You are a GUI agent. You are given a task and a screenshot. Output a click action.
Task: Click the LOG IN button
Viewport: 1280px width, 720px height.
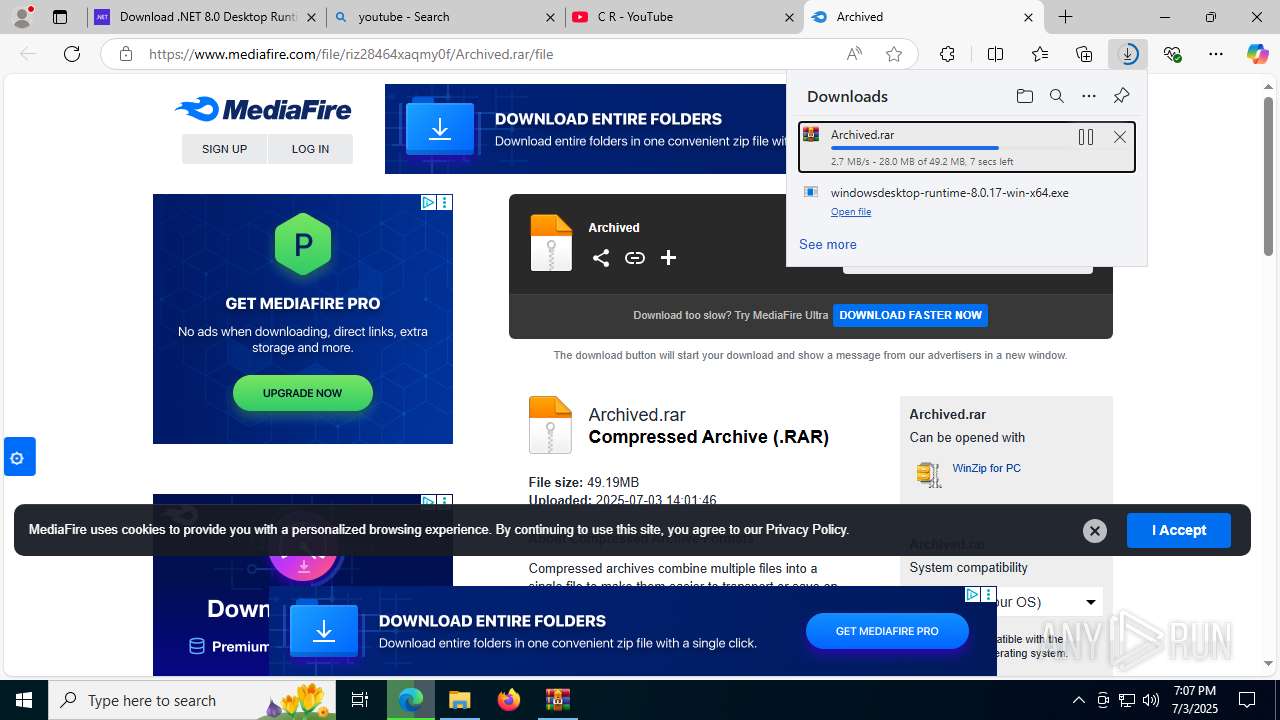coord(310,149)
